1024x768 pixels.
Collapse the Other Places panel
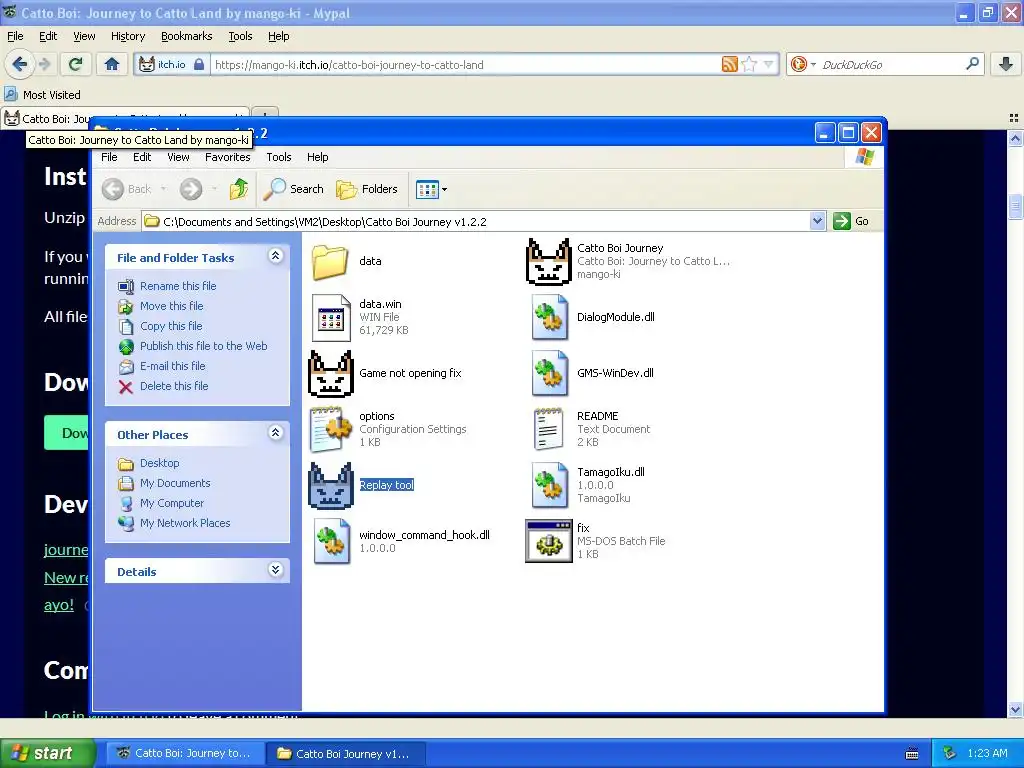point(276,433)
